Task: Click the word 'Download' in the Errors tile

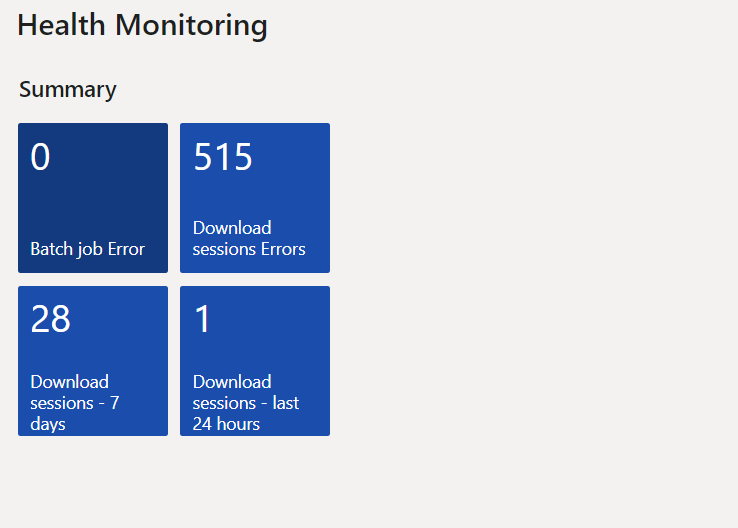Action: pos(232,228)
